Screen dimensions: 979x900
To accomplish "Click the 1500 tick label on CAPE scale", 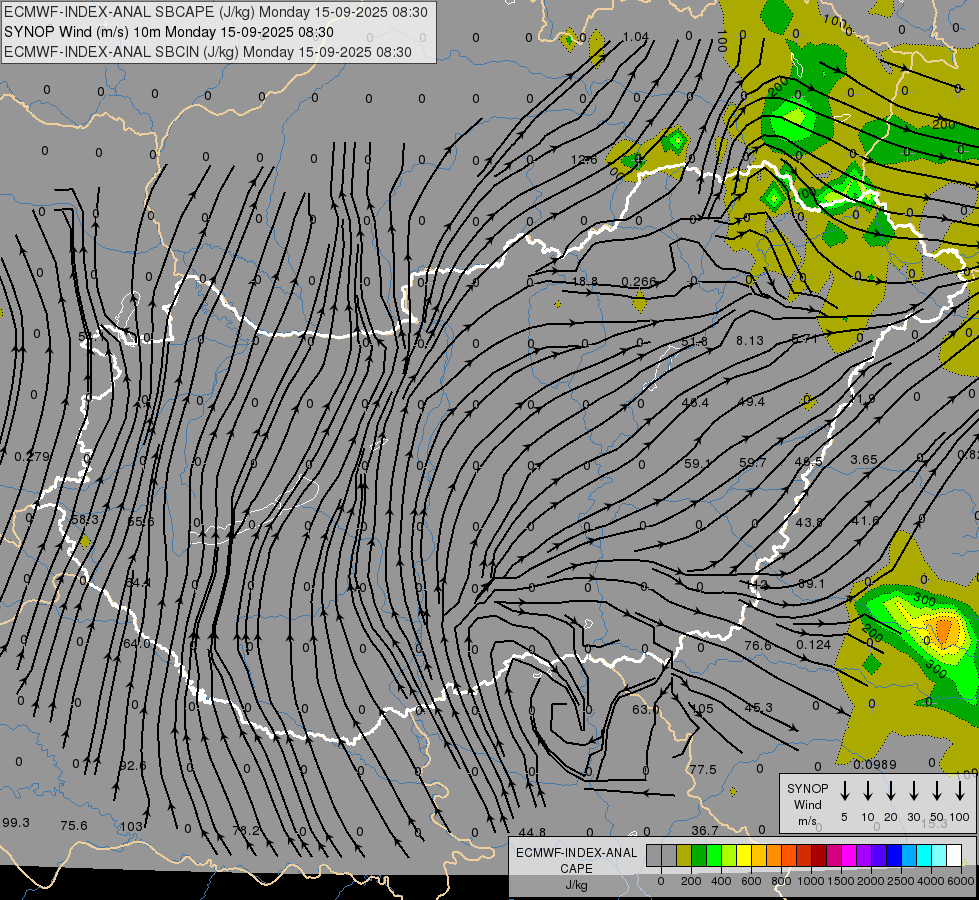I will pos(841,881).
